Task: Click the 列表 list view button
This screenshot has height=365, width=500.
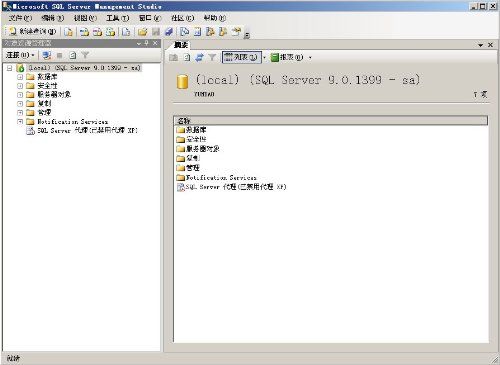Action: tap(242, 57)
